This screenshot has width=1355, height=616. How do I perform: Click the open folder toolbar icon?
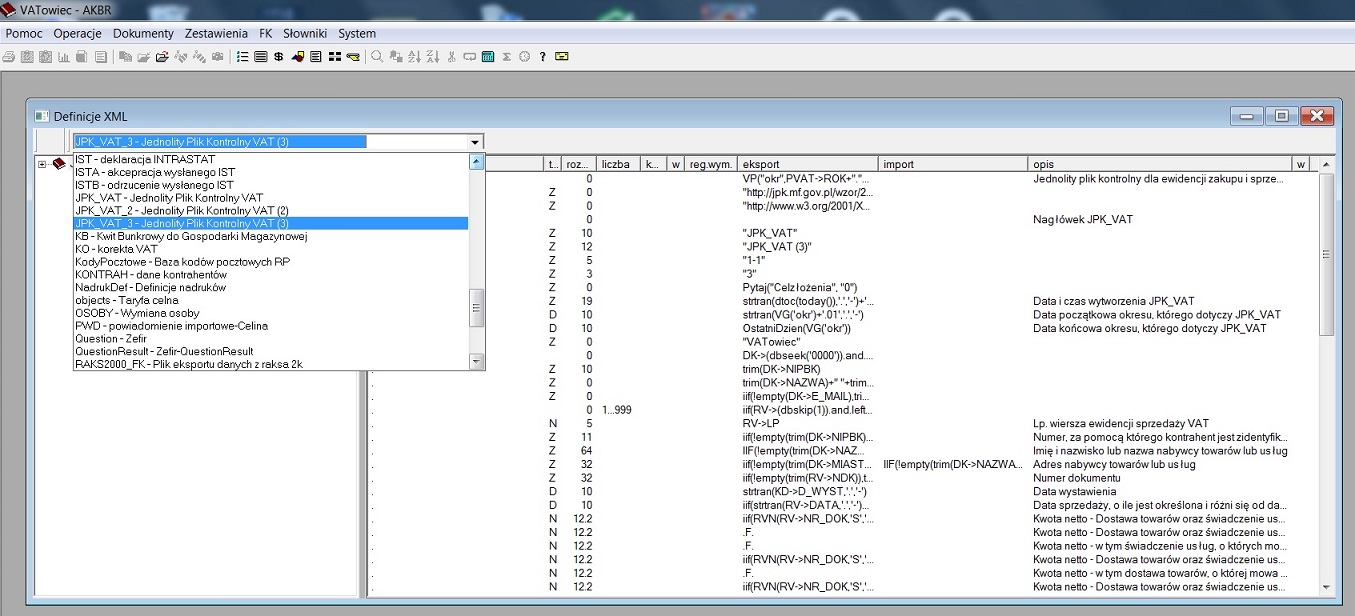(x=162, y=57)
